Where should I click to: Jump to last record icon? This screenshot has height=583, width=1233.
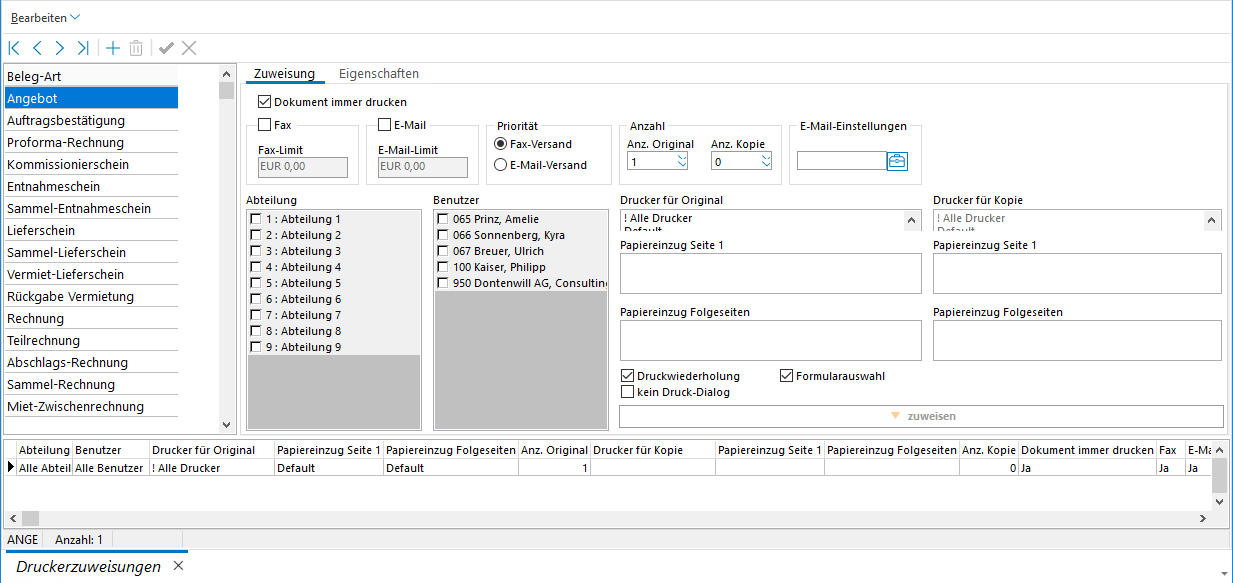[83, 48]
